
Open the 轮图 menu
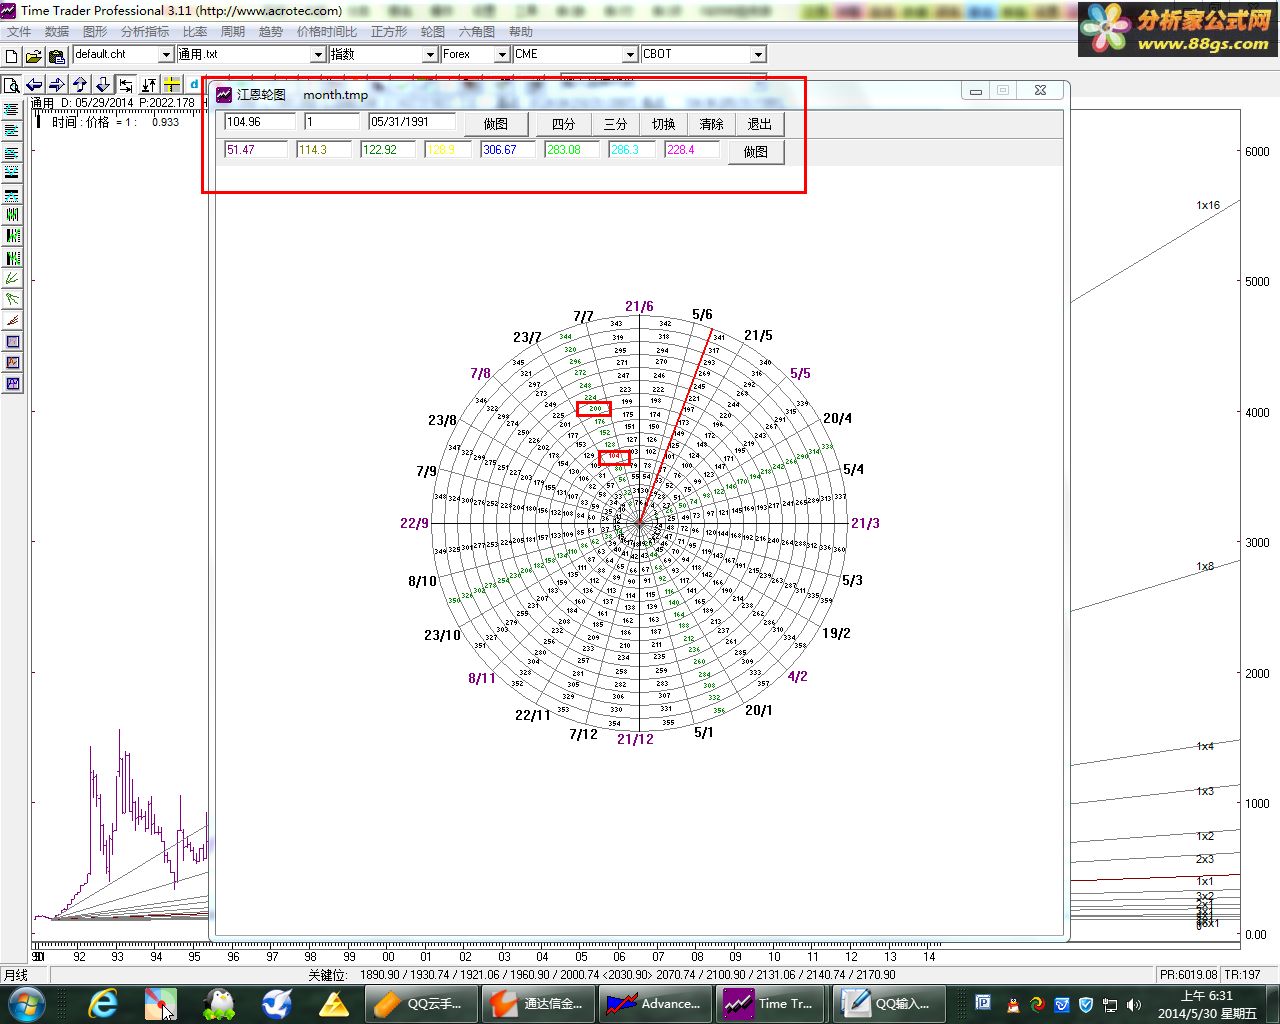click(433, 32)
